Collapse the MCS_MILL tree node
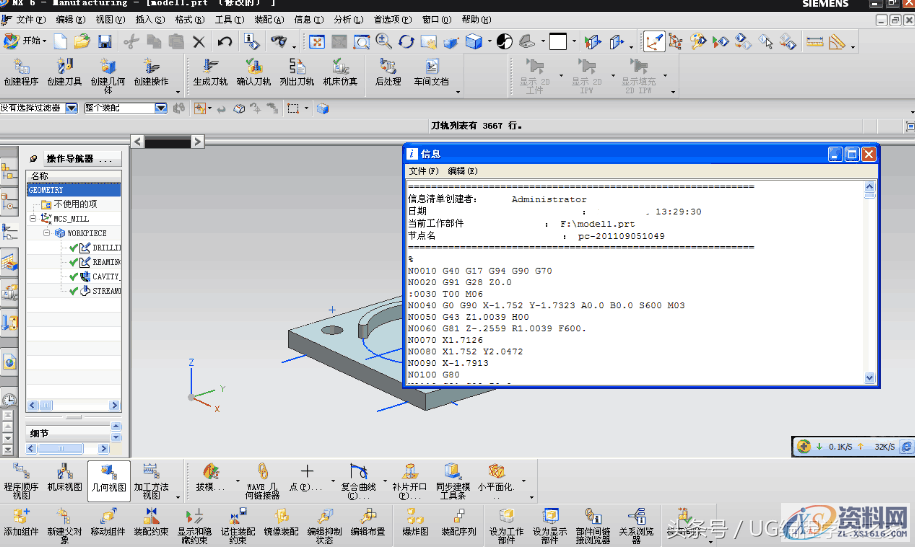 click(x=33, y=218)
